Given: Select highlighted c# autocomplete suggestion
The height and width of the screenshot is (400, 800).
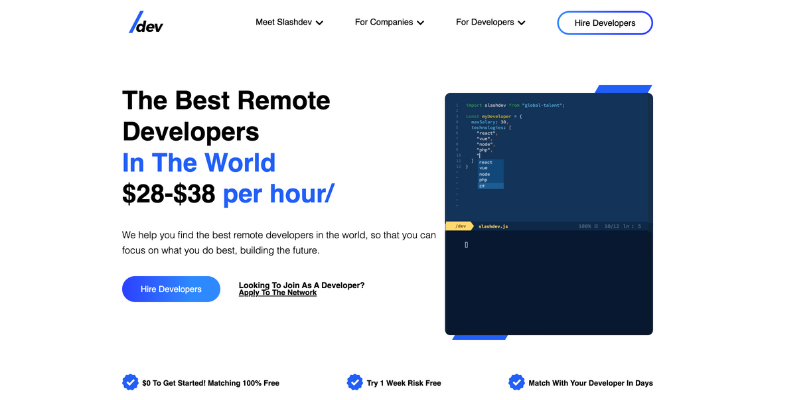Looking at the screenshot, I should pos(491,186).
